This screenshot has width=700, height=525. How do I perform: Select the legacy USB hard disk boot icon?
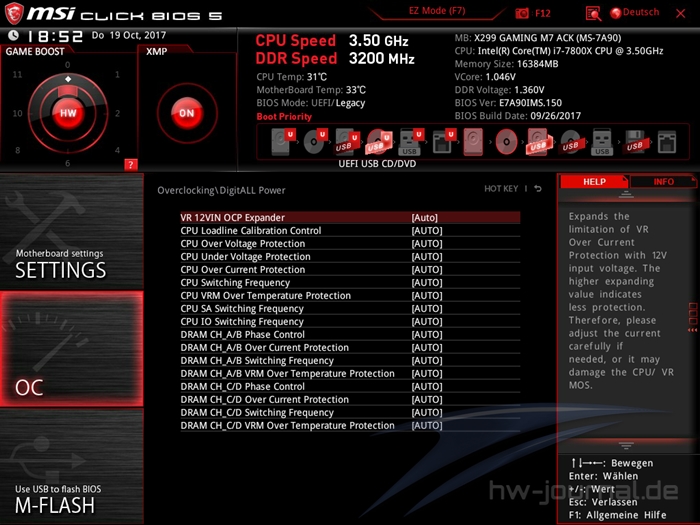pos(538,142)
